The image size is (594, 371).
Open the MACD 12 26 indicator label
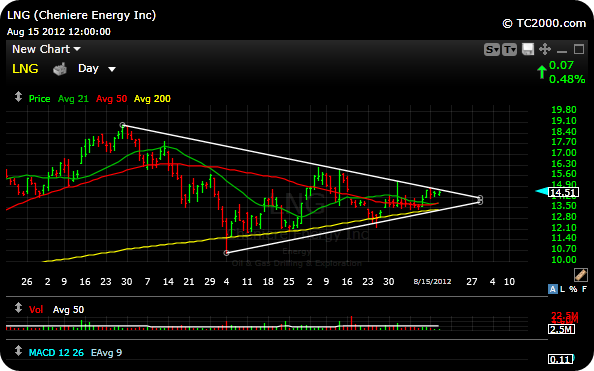tap(56, 352)
